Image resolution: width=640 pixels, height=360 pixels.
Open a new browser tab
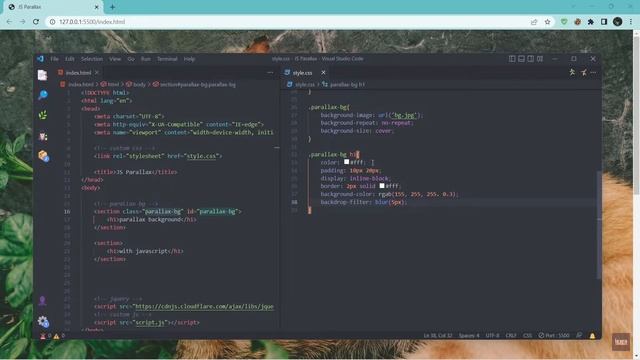pos(112,7)
